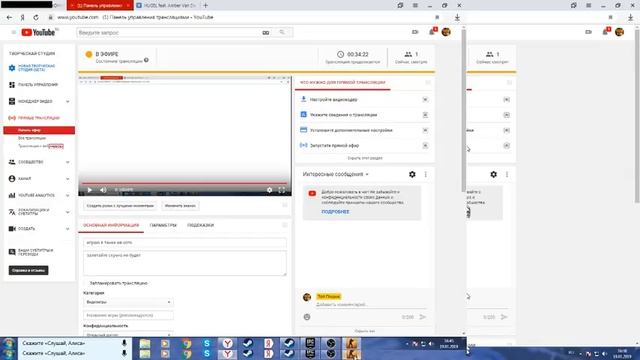The width and height of the screenshot is (640, 360).
Task: Select 'Все трансляции' sidebar item
Action: [32, 138]
